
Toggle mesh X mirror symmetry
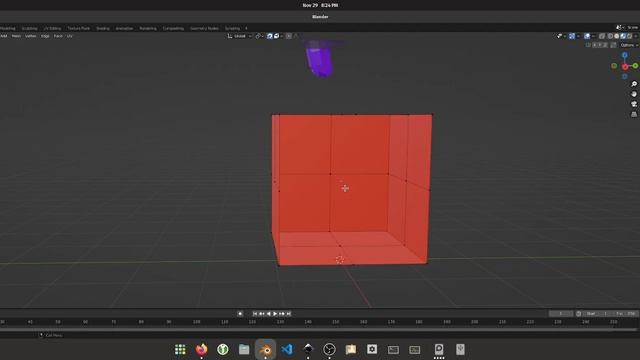tap(594, 45)
